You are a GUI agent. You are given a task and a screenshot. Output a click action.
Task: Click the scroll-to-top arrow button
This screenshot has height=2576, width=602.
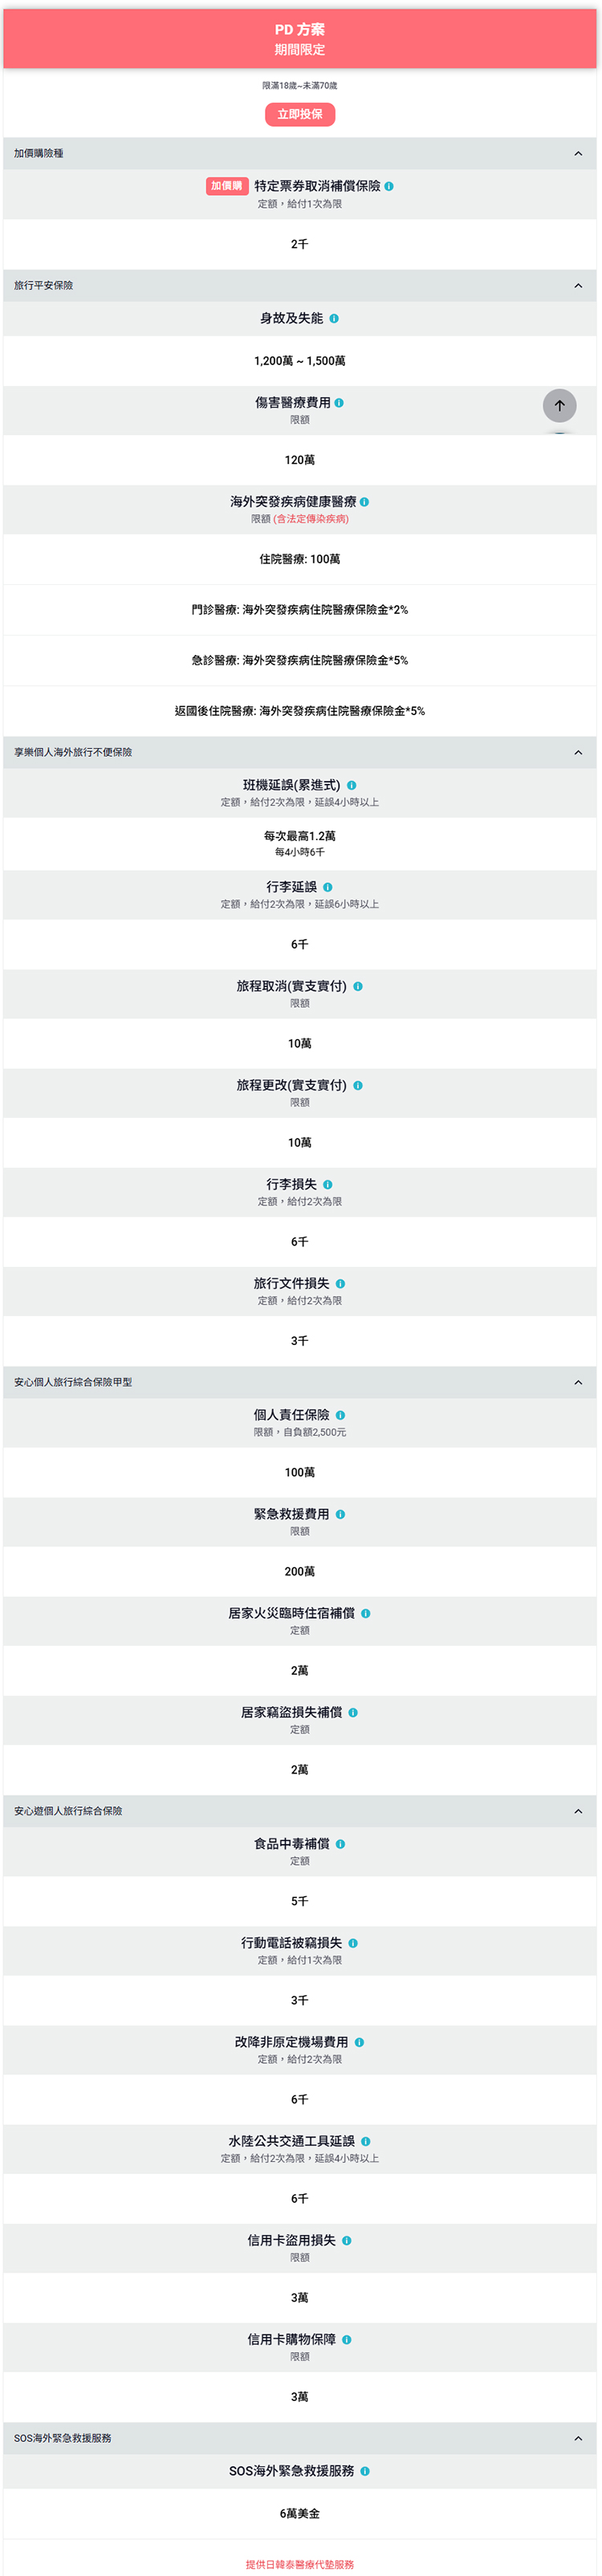click(x=560, y=405)
